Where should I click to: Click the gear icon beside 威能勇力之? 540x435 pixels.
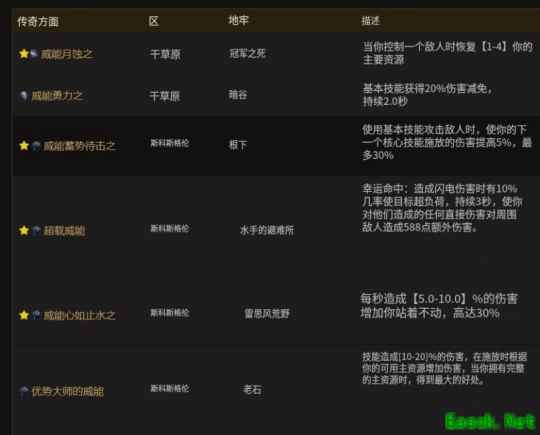pyautogui.click(x=23, y=95)
